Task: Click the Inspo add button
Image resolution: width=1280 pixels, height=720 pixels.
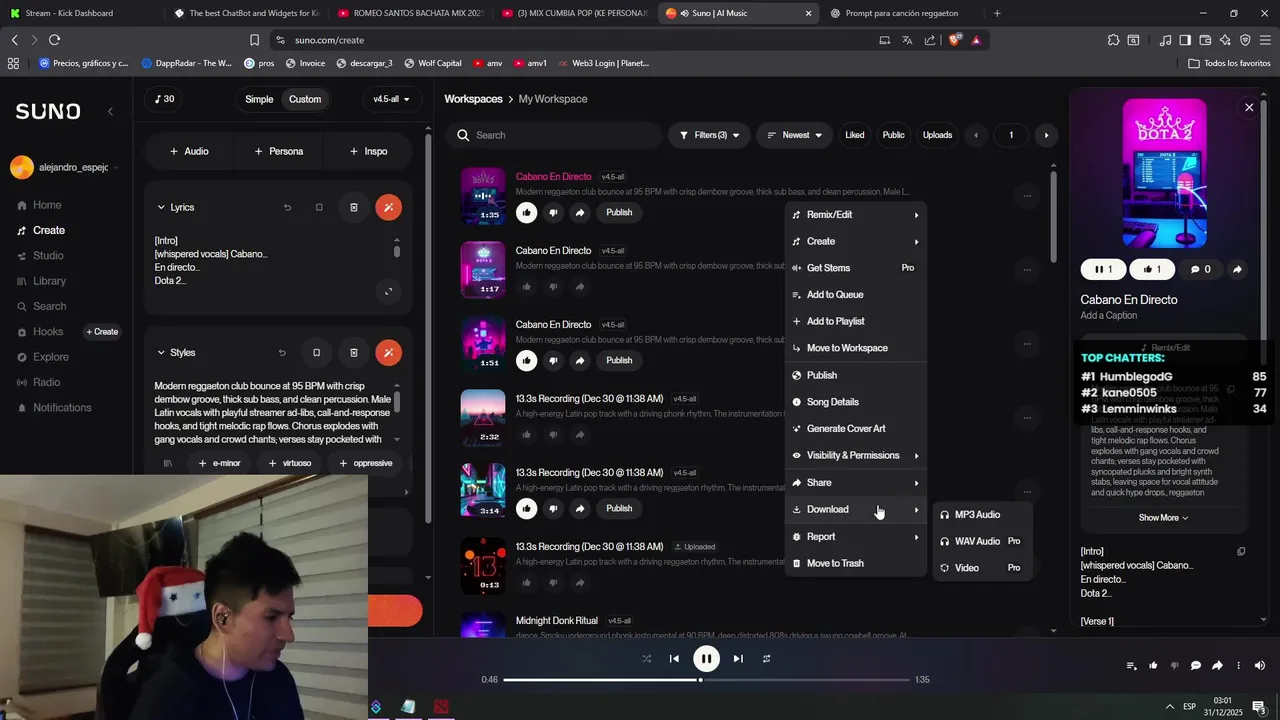Action: click(368, 151)
